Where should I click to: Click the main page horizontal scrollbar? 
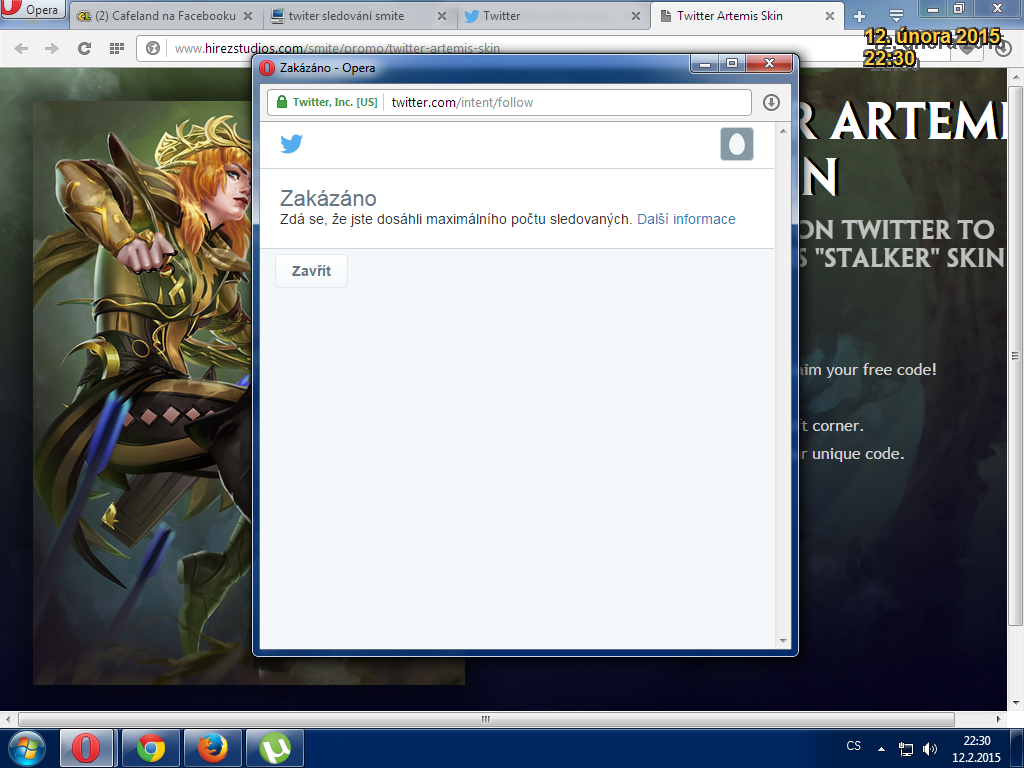coord(486,719)
